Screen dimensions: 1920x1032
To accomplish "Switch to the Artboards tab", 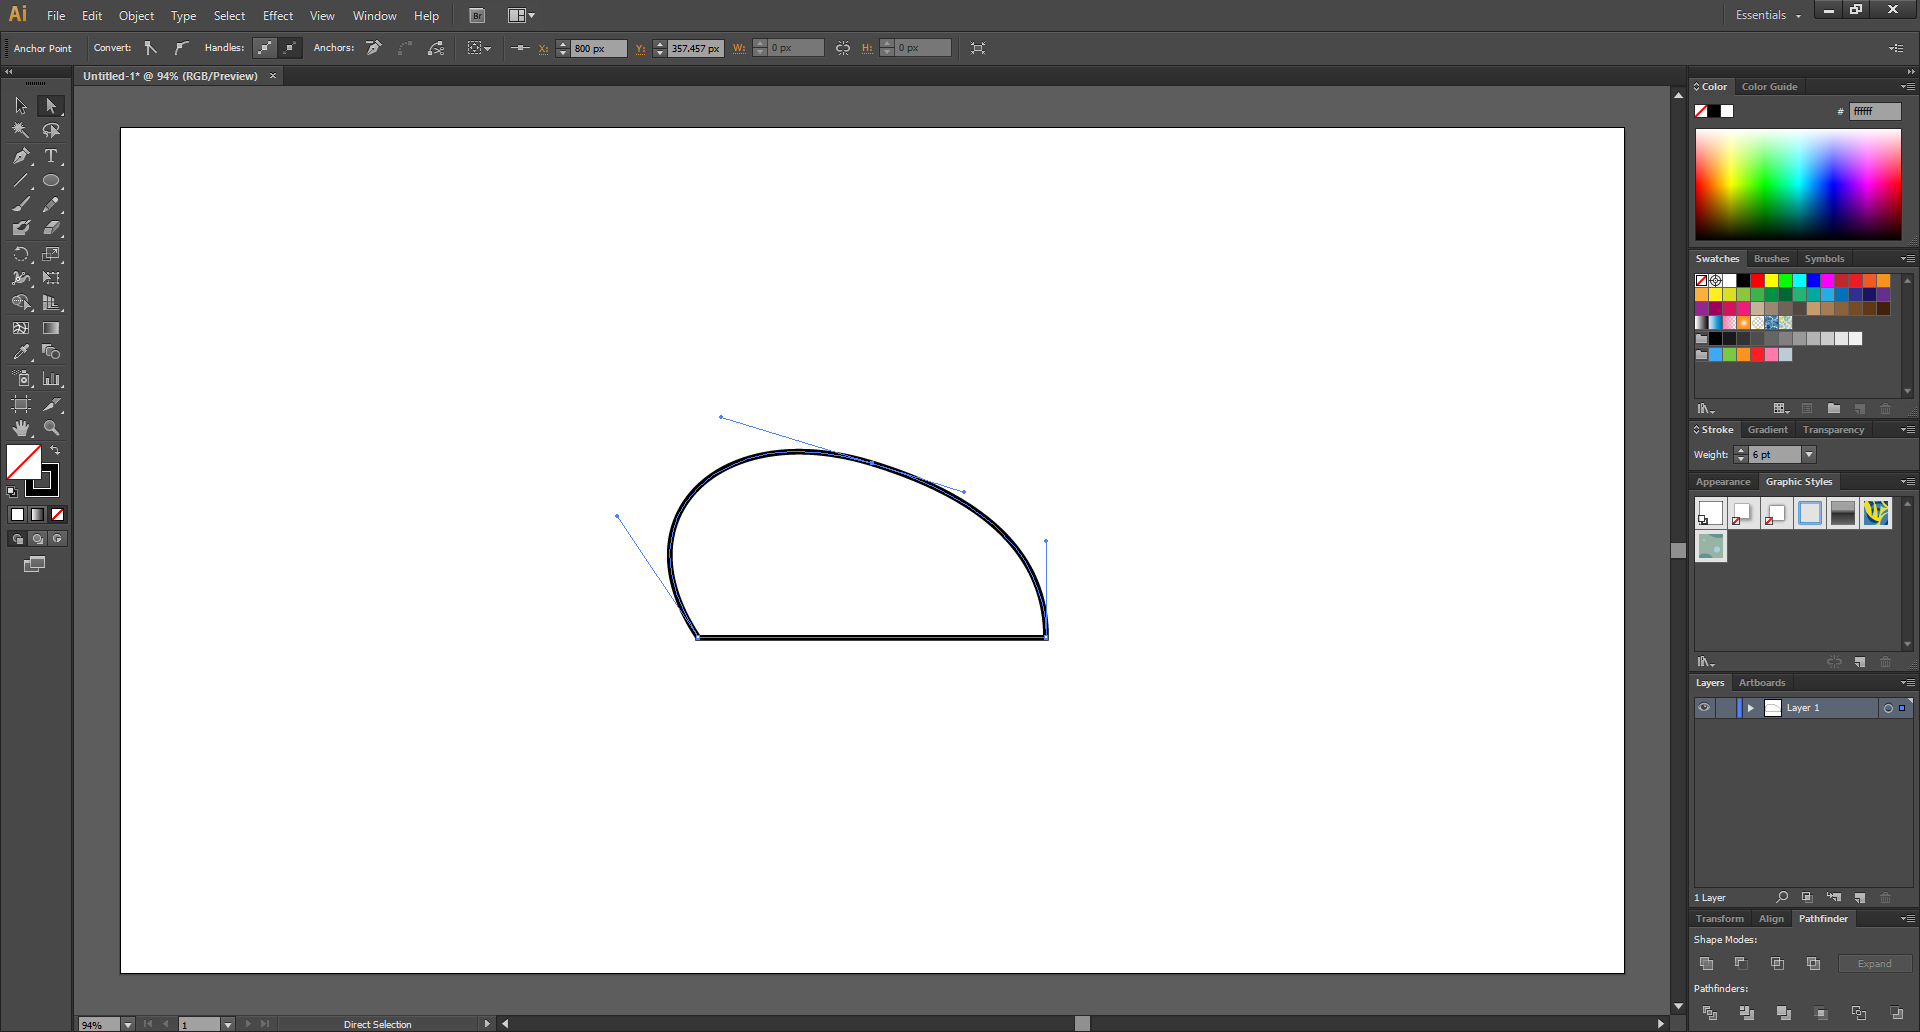I will coord(1761,683).
